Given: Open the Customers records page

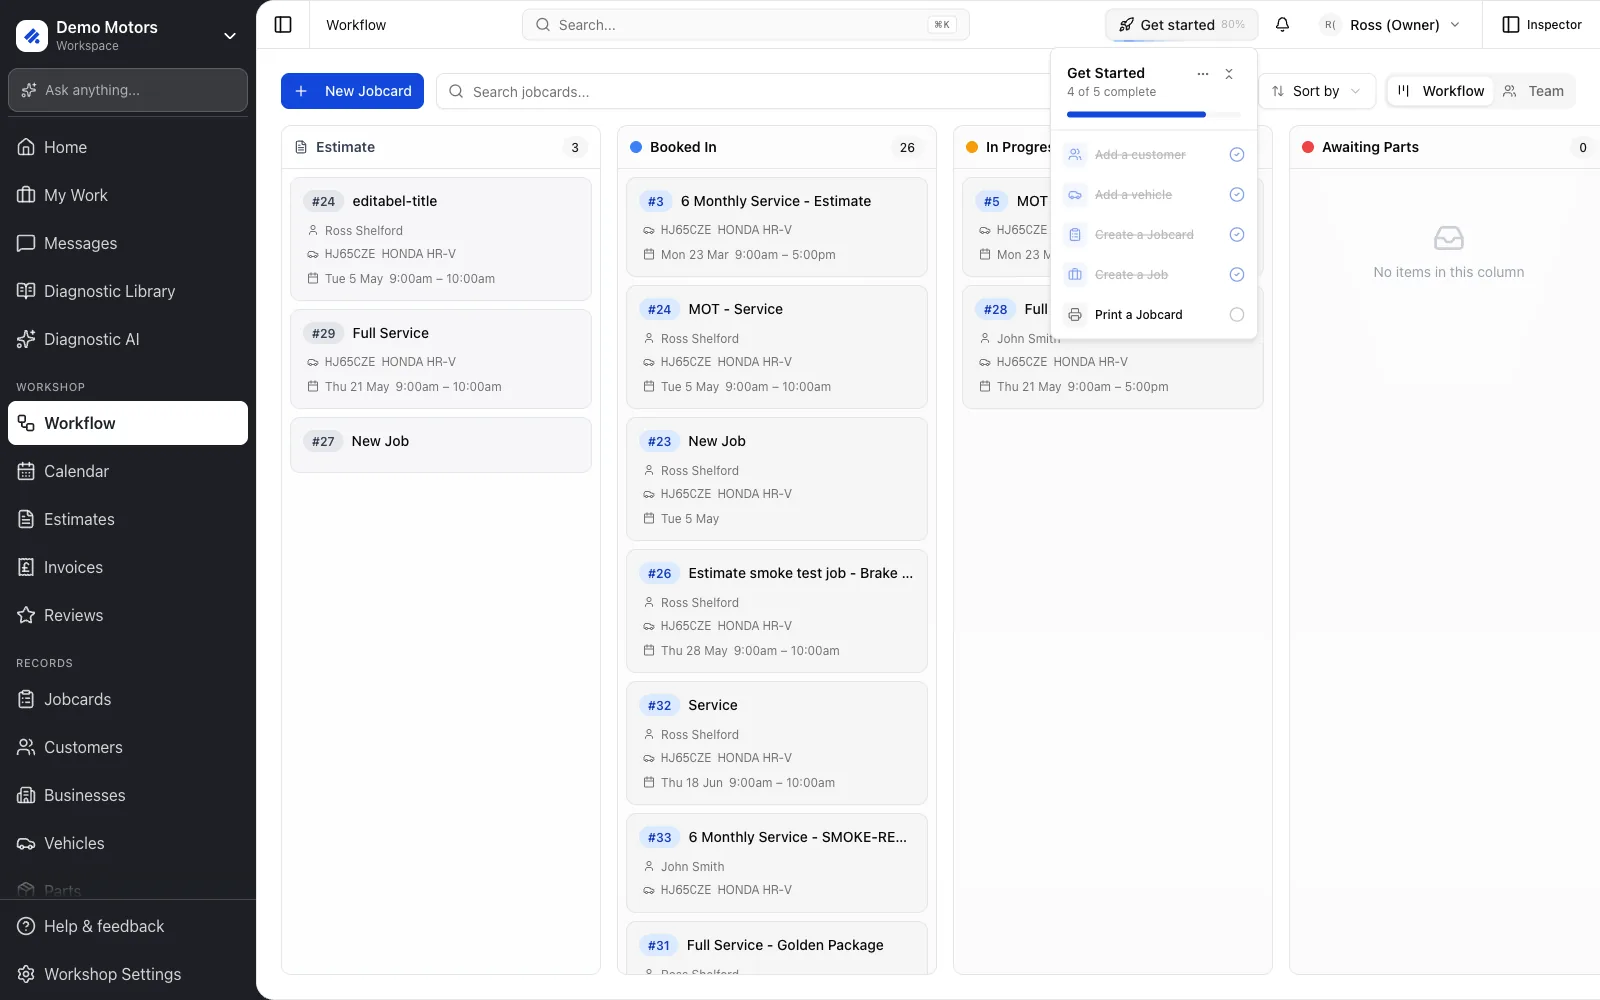Looking at the screenshot, I should tap(128, 747).
